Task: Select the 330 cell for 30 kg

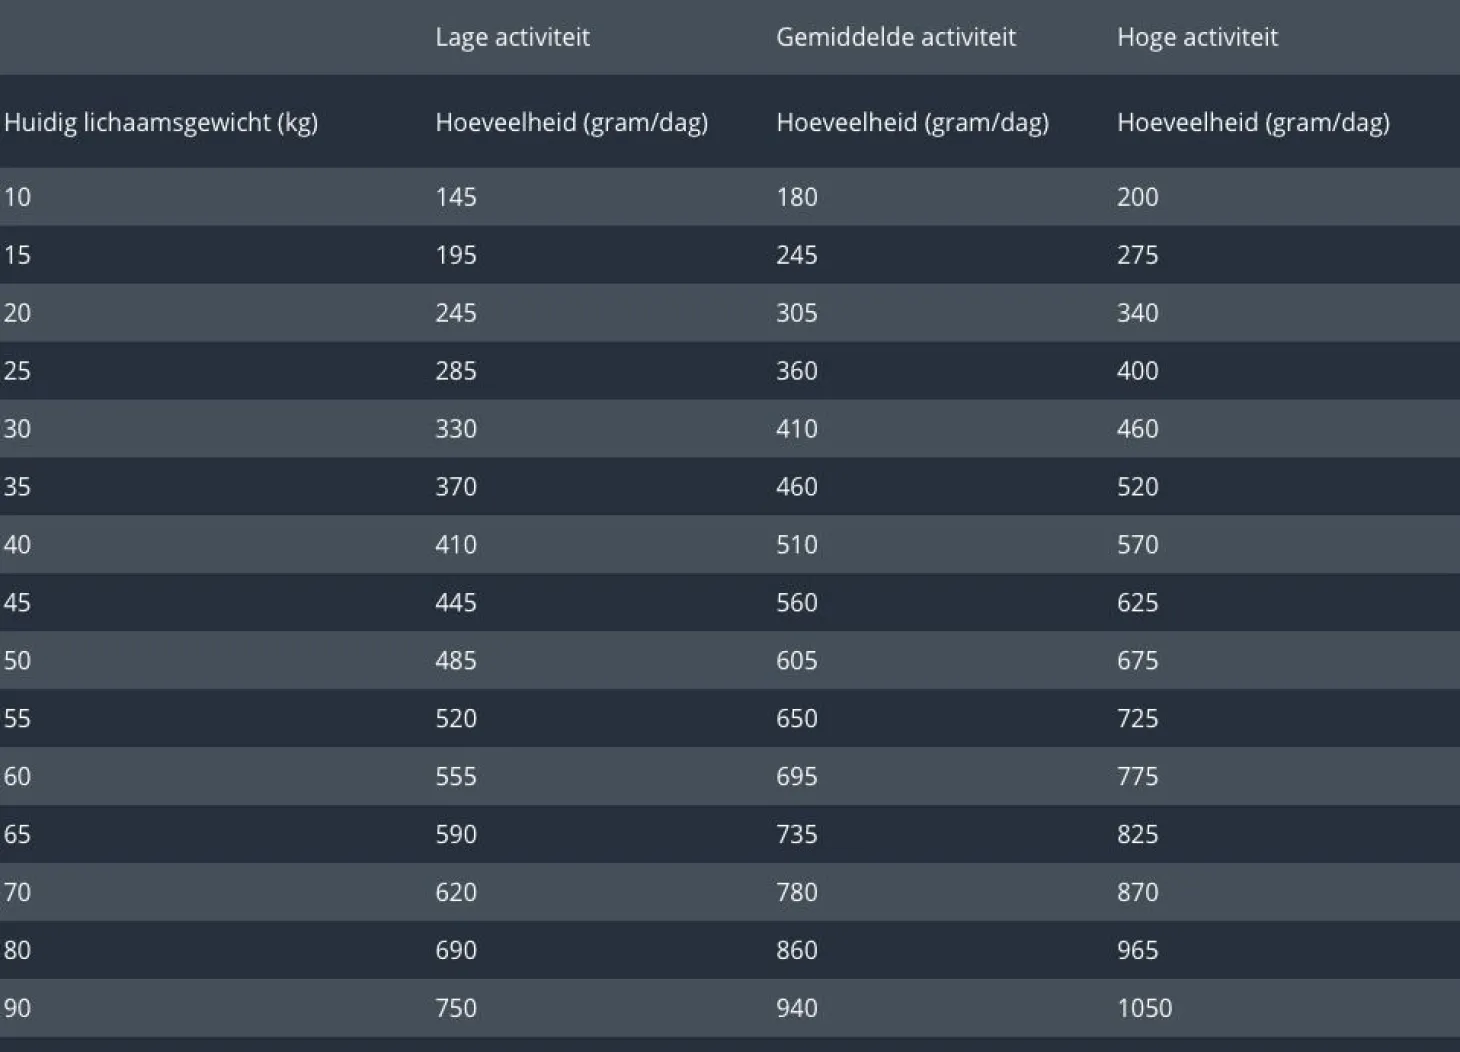Action: [x=456, y=429]
